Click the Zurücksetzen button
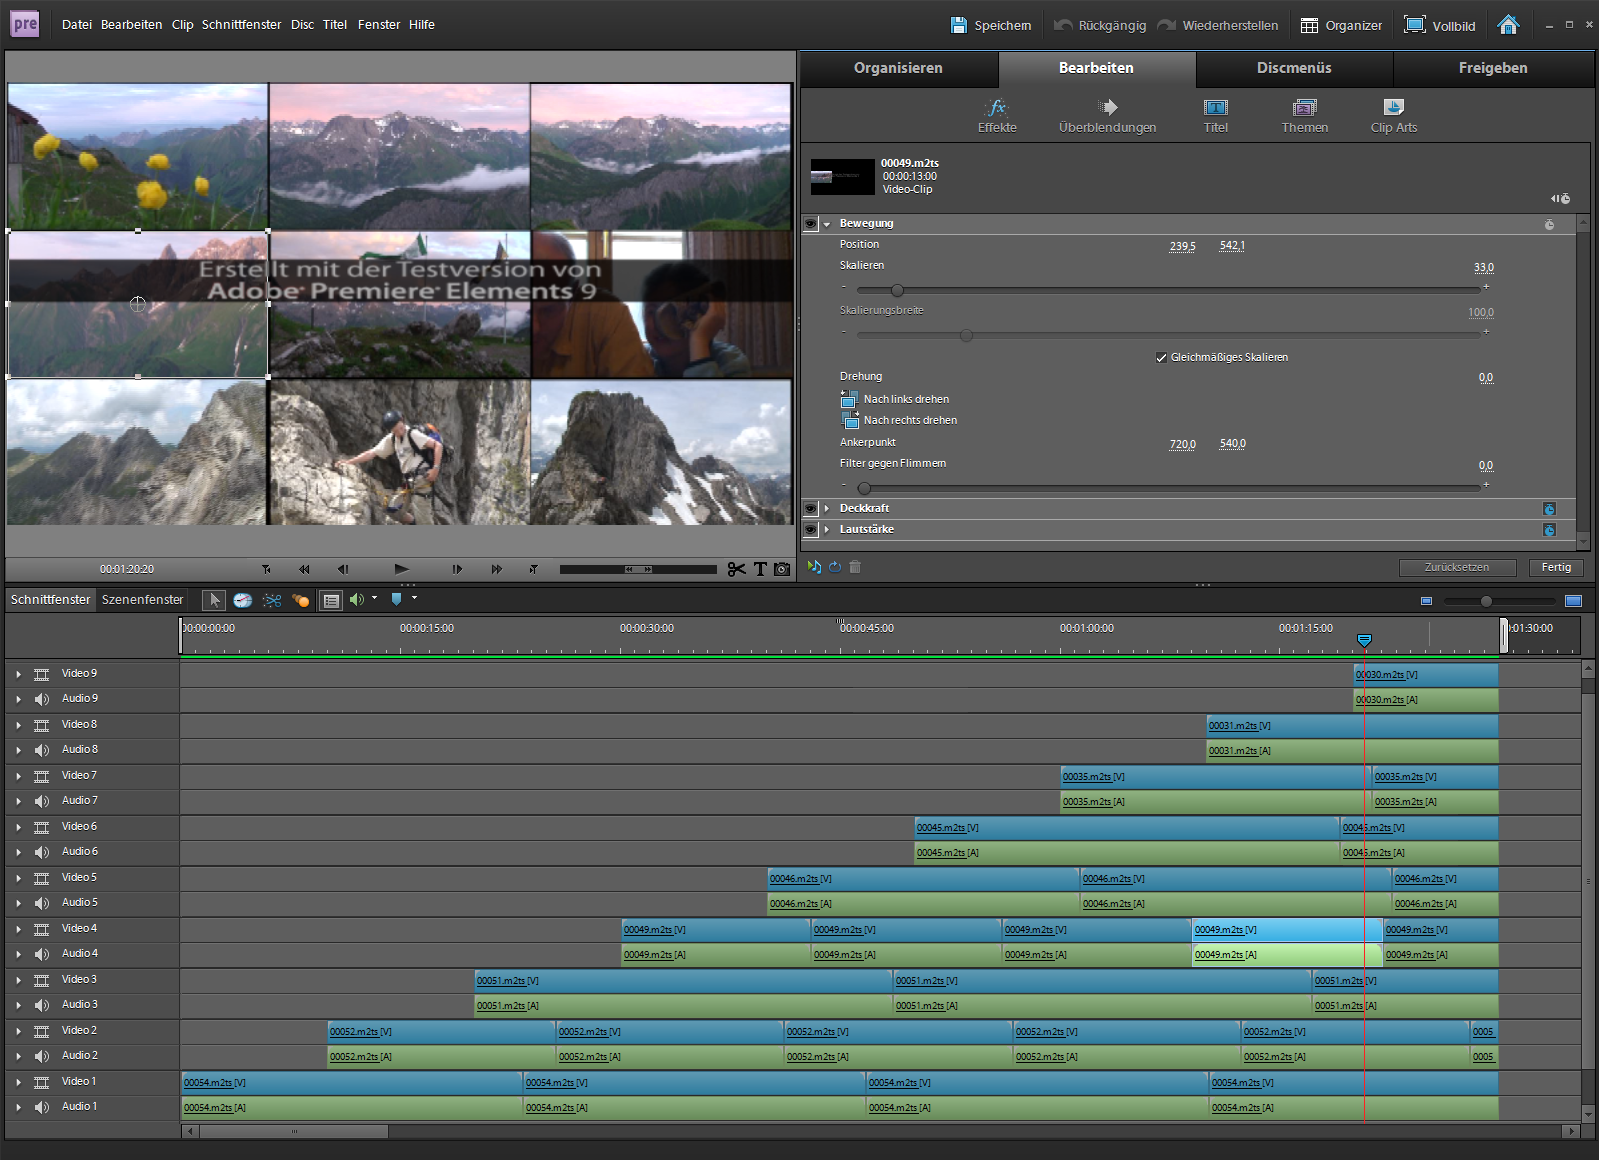Viewport: 1599px width, 1160px height. point(1457,567)
